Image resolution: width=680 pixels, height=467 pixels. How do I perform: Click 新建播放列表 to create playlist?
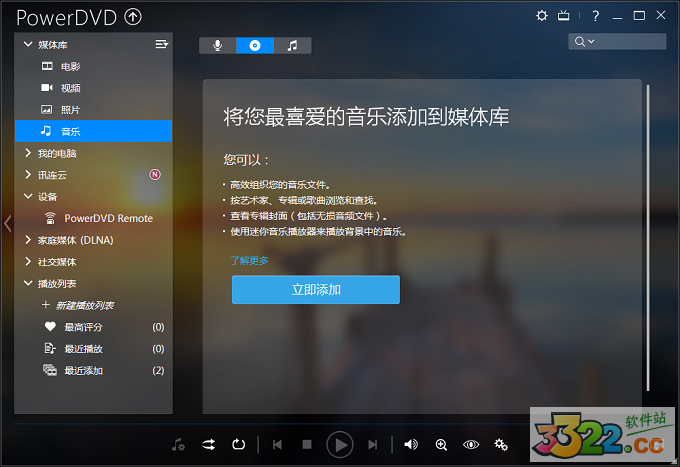pyautogui.click(x=78, y=305)
